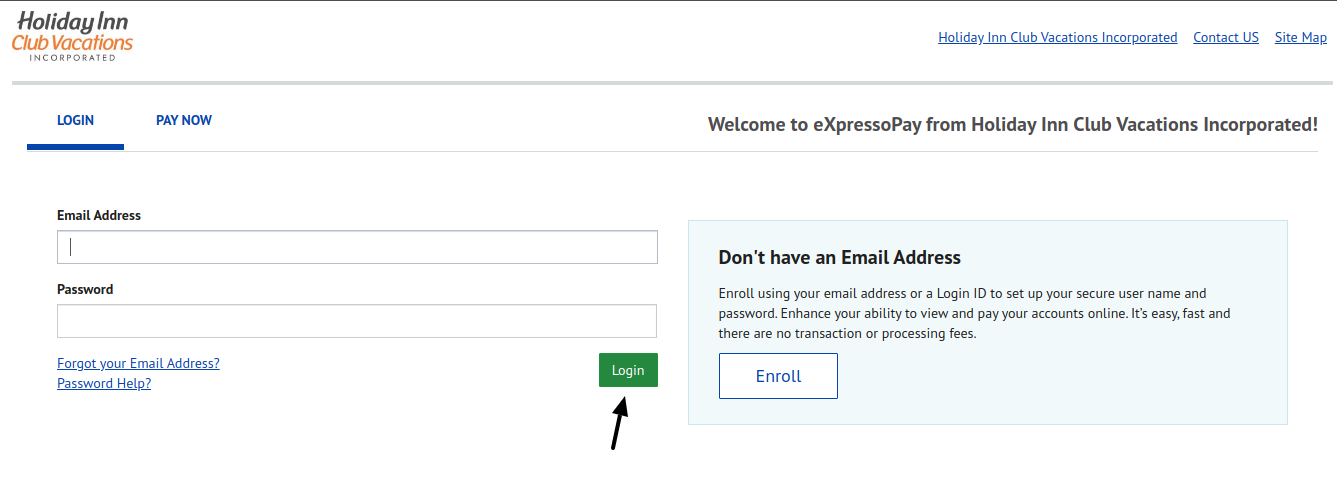The width and height of the screenshot is (1337, 501).
Task: Switch to the PAY NOW tab
Action: click(184, 121)
